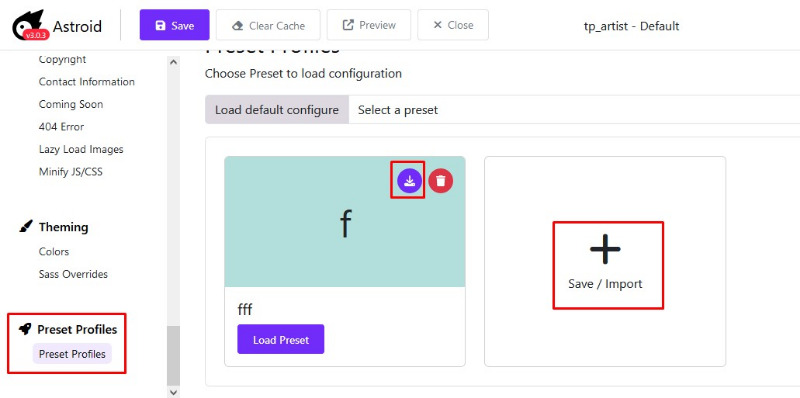Viewport: 800px width, 398px height.
Task: Close the Astroid editor
Action: pos(453,24)
